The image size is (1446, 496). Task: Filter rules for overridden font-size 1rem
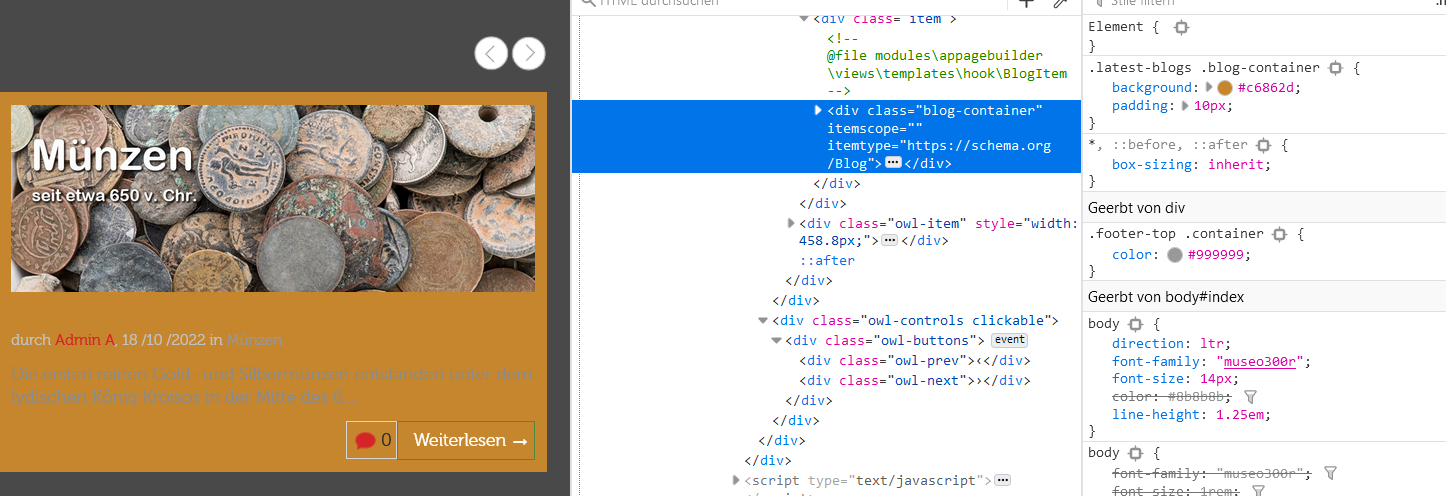click(1259, 491)
